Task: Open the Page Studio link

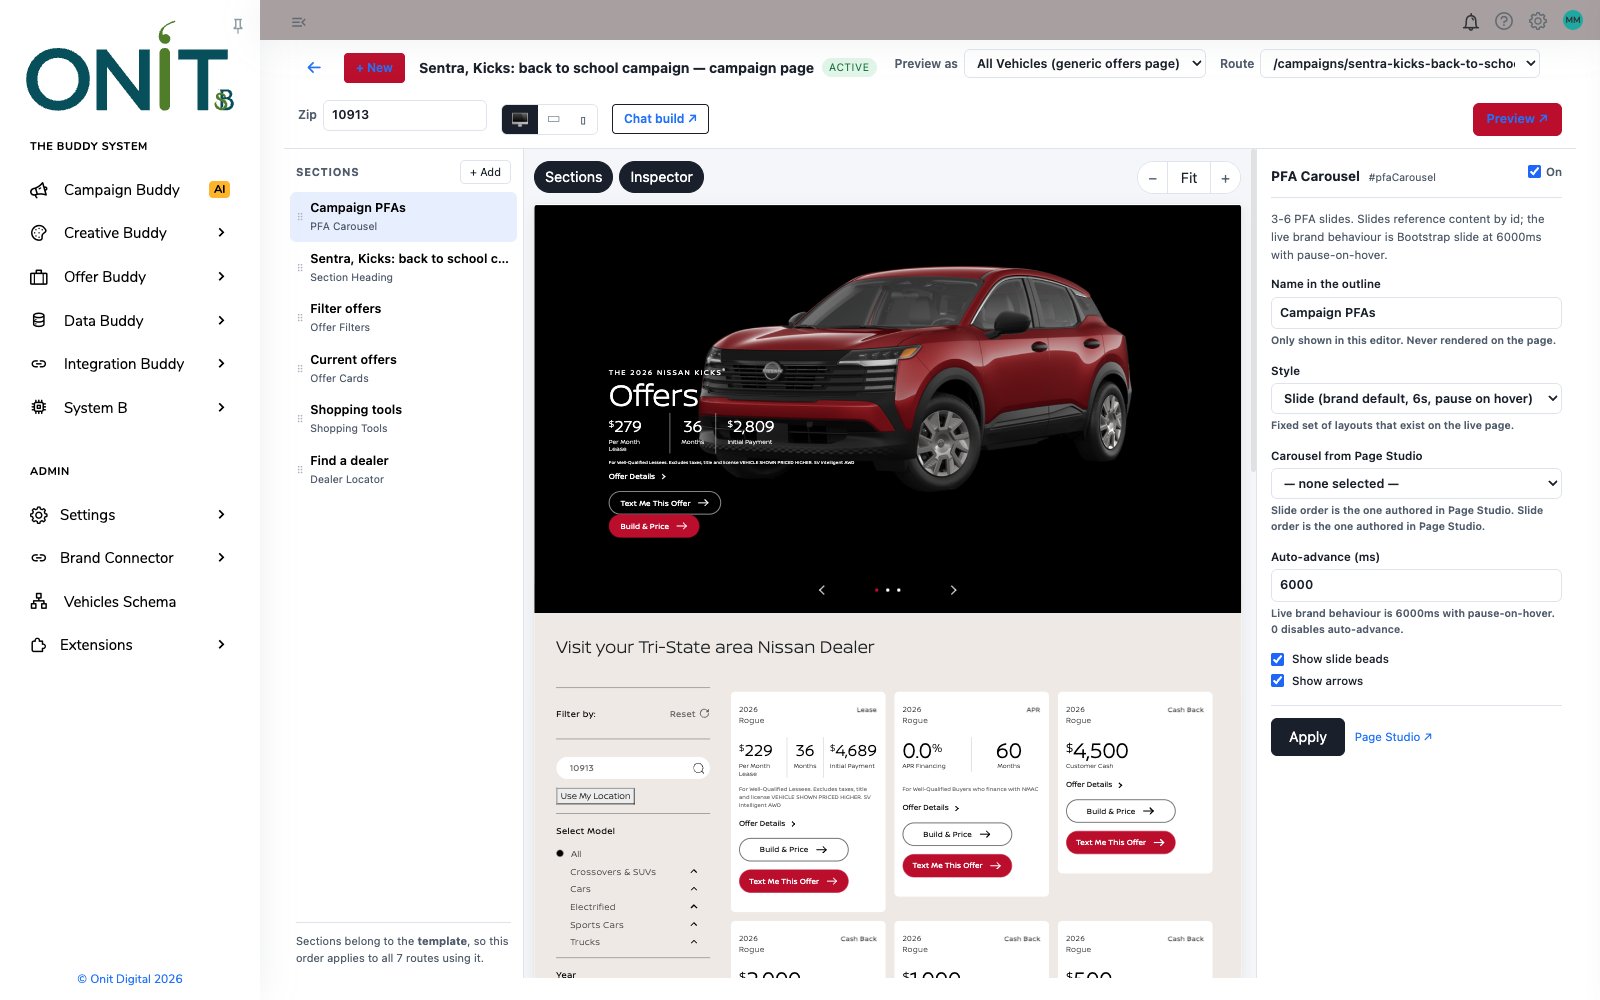Action: 1393,737
